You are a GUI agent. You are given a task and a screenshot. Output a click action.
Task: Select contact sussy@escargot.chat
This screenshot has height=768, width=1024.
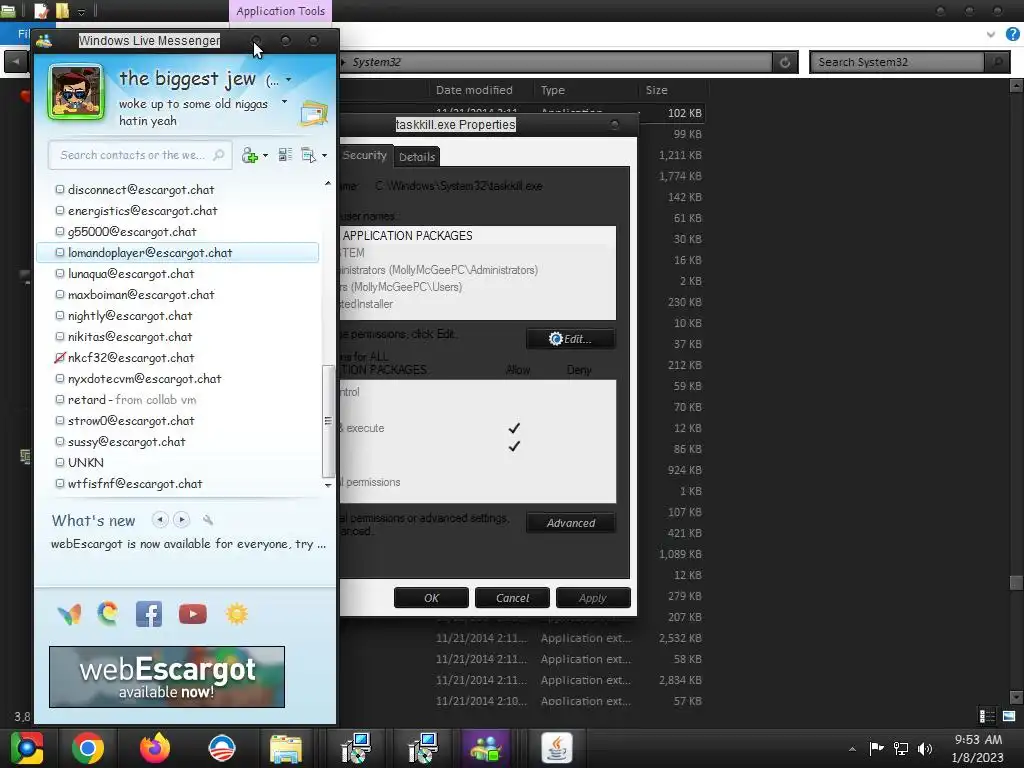[x=127, y=442]
